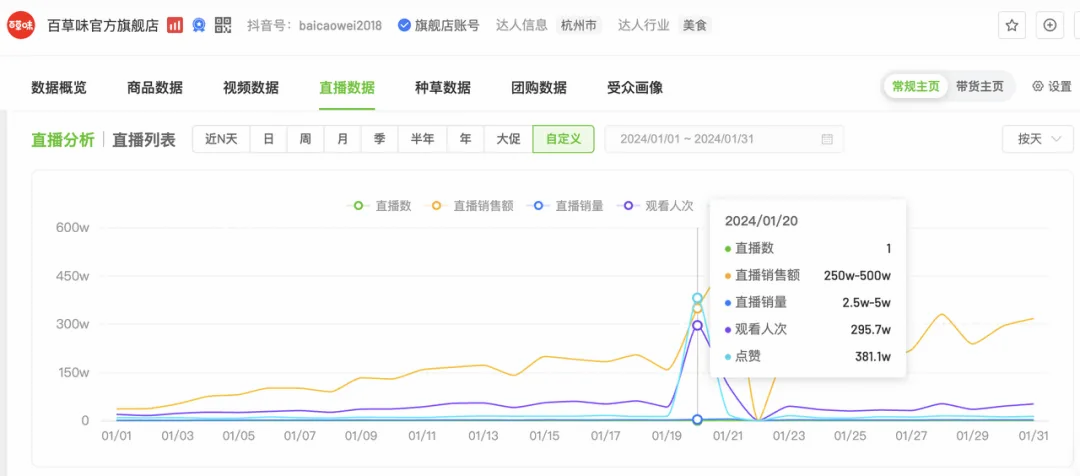Click the red bar chart icon beside store name
The width and height of the screenshot is (1080, 476).
pyautogui.click(x=175, y=25)
